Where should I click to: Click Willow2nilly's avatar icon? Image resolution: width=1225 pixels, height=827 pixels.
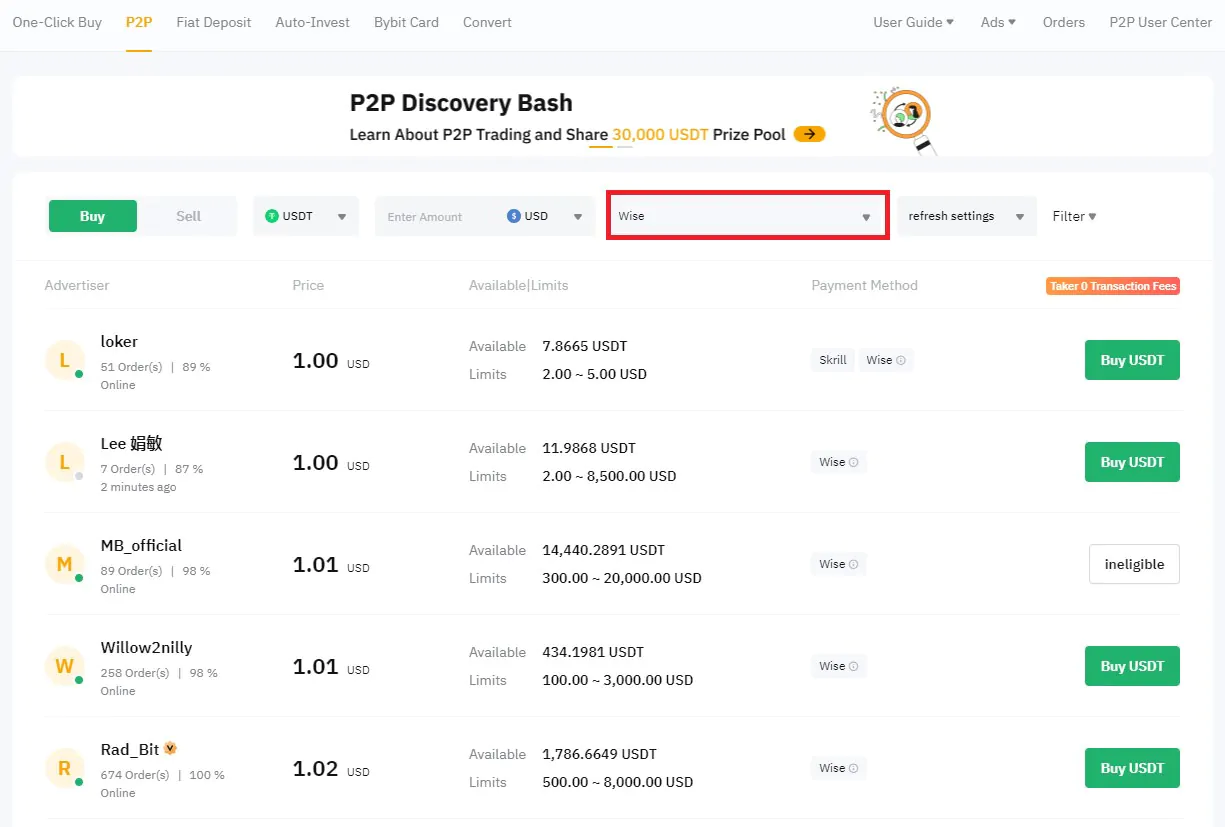[64, 666]
